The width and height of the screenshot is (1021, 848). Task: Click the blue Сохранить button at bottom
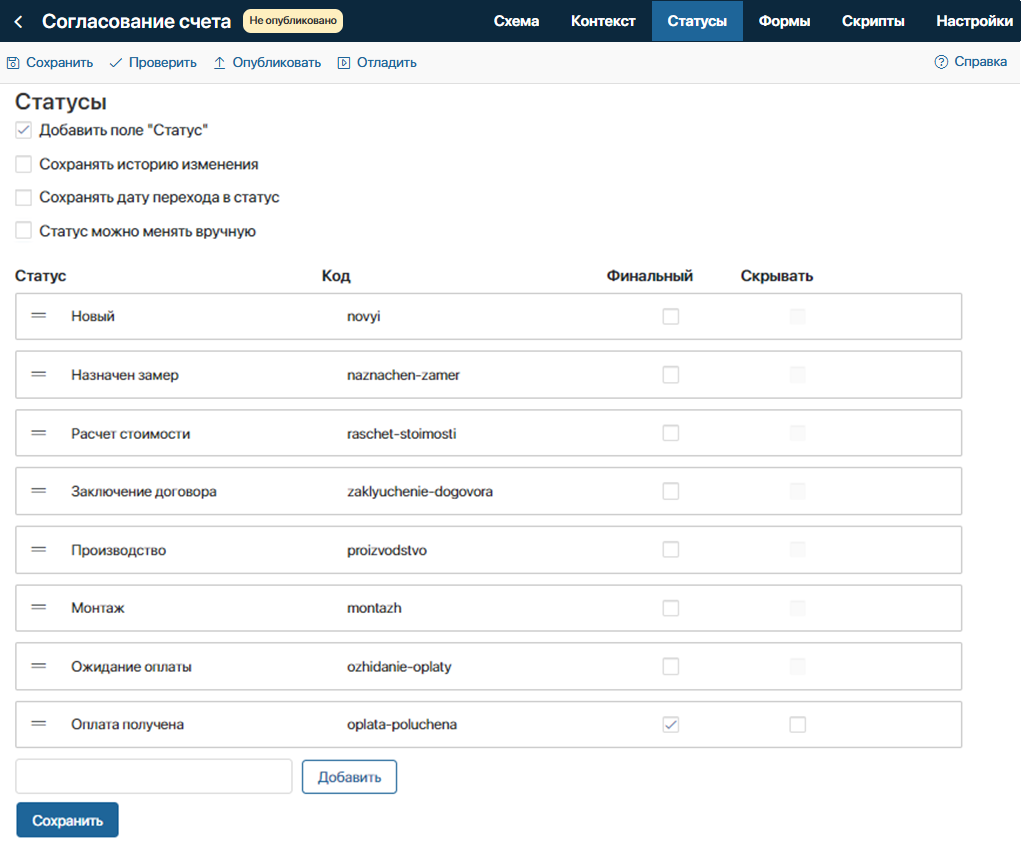[68, 820]
